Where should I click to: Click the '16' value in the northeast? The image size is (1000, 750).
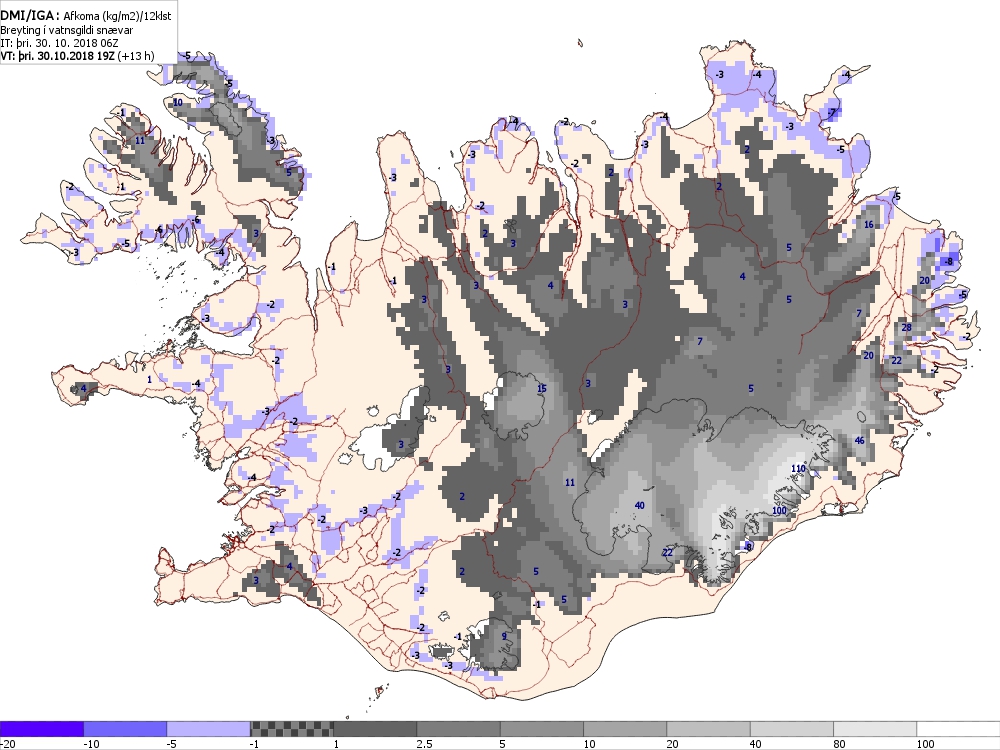click(869, 224)
